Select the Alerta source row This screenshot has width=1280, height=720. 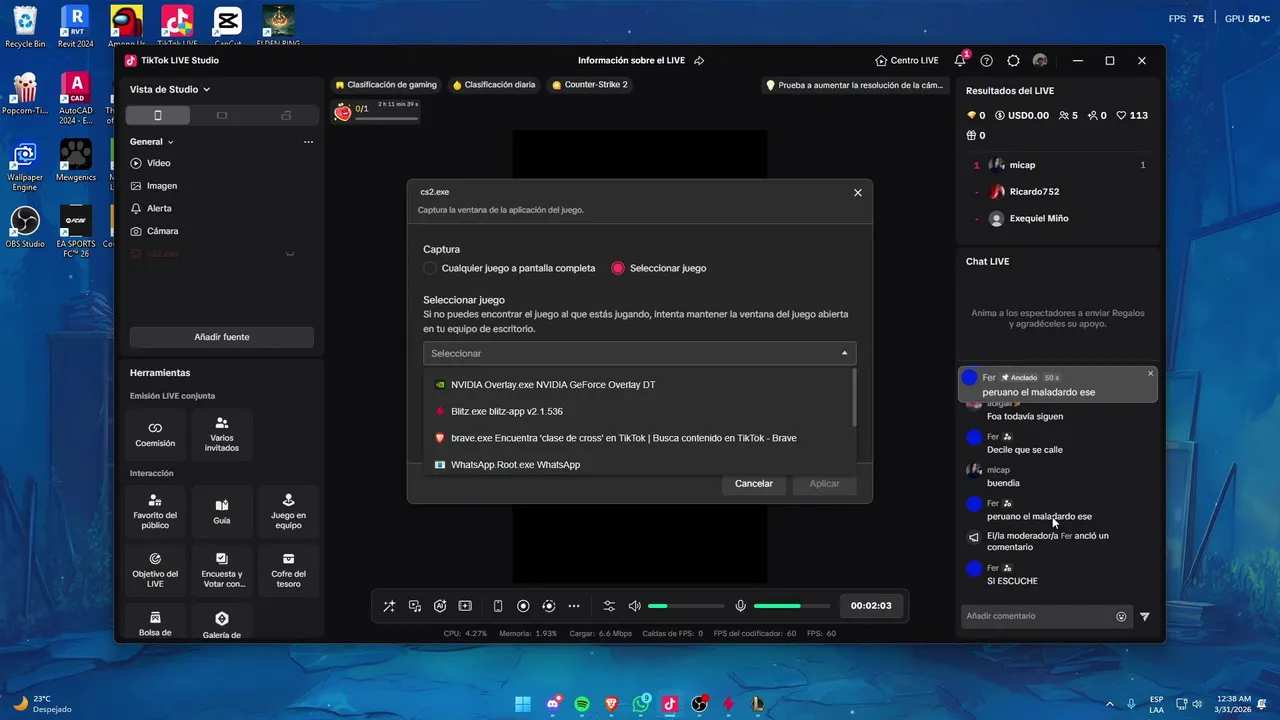(222, 208)
